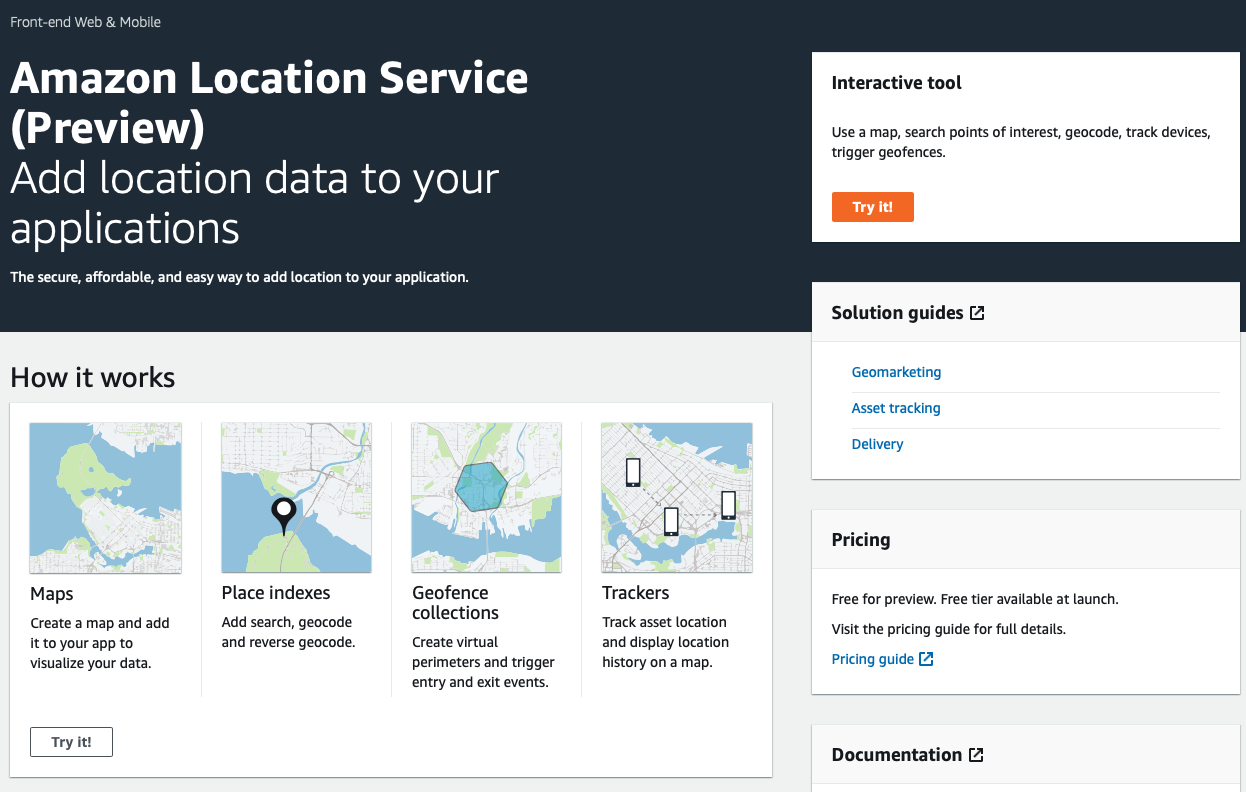The height and width of the screenshot is (792, 1246).
Task: Select the Trackers map thumbnail
Action: [676, 497]
